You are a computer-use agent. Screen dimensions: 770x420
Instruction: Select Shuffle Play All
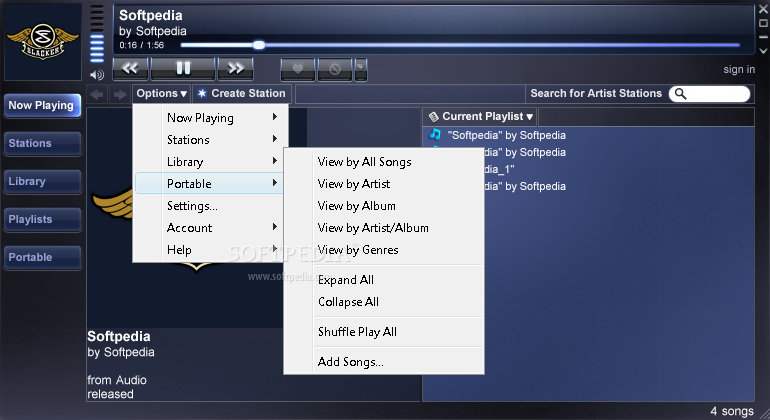[384, 332]
